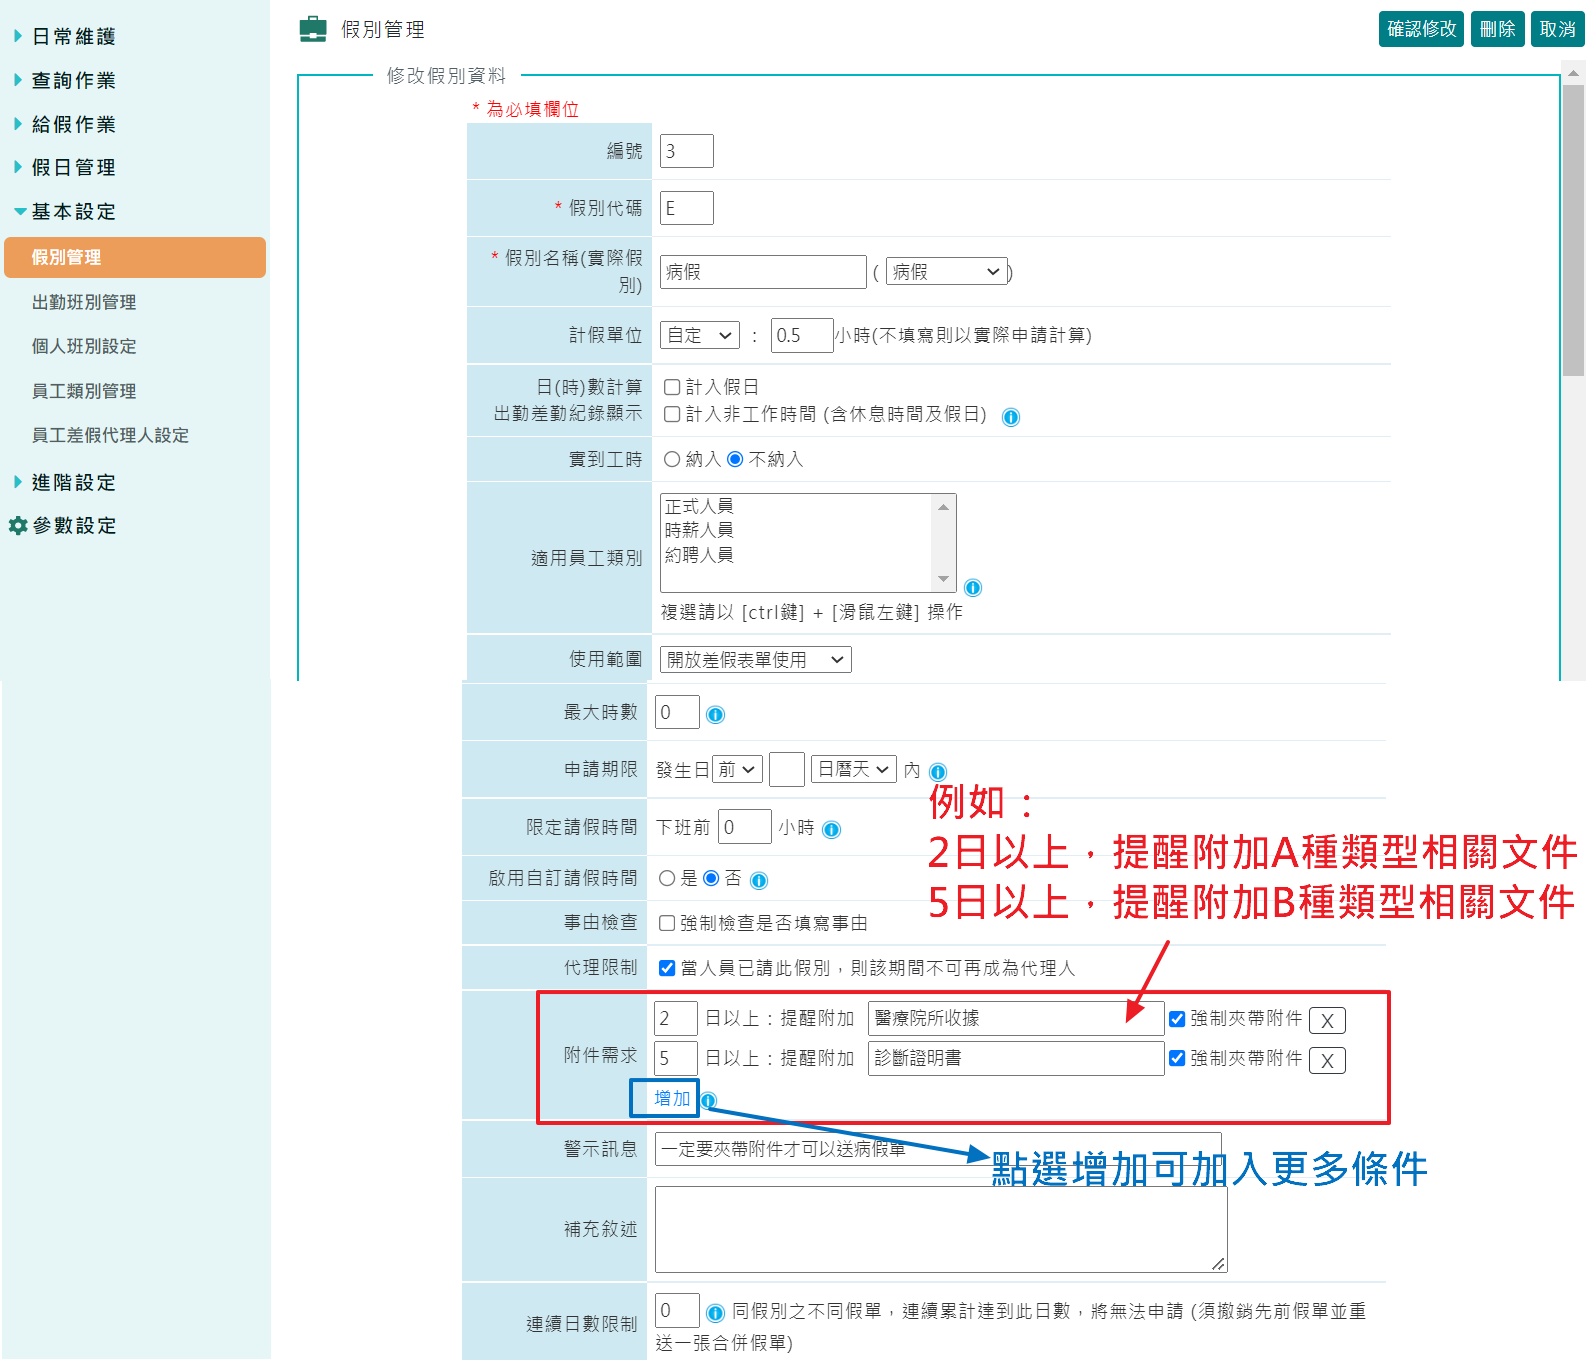Click the 補充敘述 text area
The height and width of the screenshot is (1360, 1595).
coord(940,1229)
